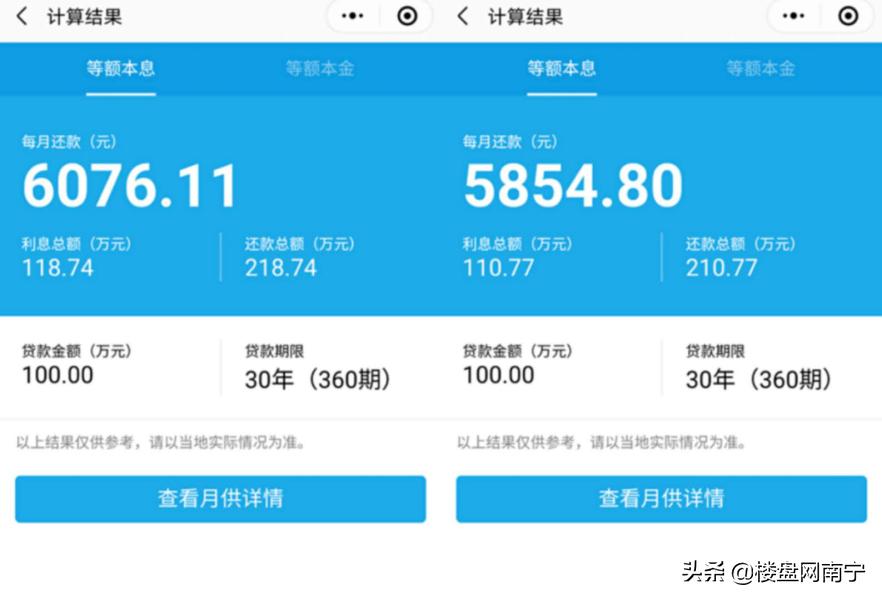Select the highlighted 等额本息 tab on the left
Screen dimensions: 882x600
(x=120, y=70)
